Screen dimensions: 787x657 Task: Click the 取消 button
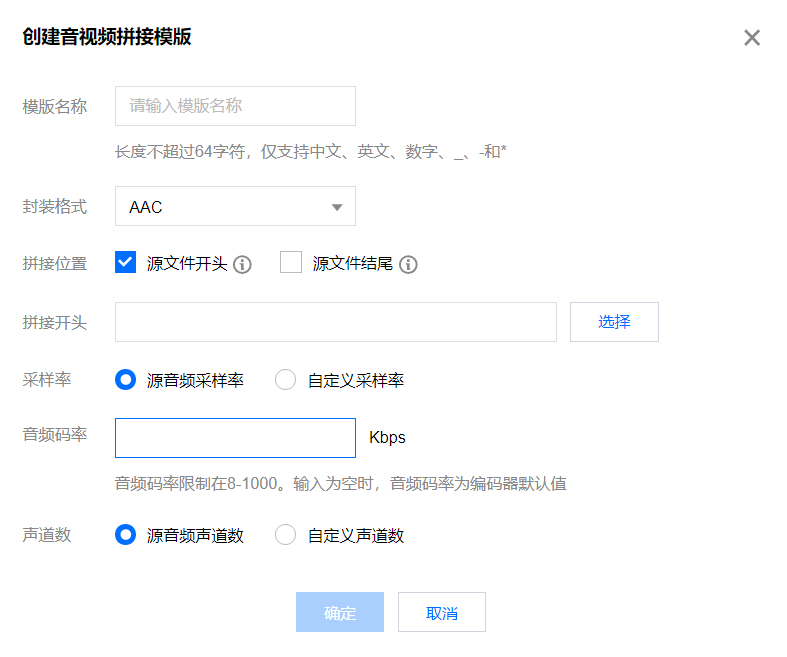point(442,612)
